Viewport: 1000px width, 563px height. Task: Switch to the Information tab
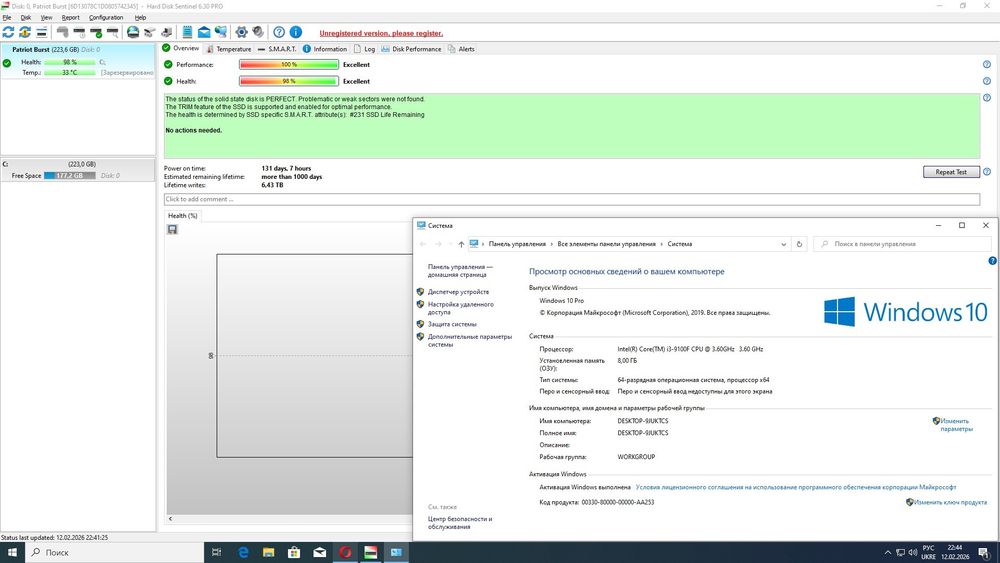325,49
